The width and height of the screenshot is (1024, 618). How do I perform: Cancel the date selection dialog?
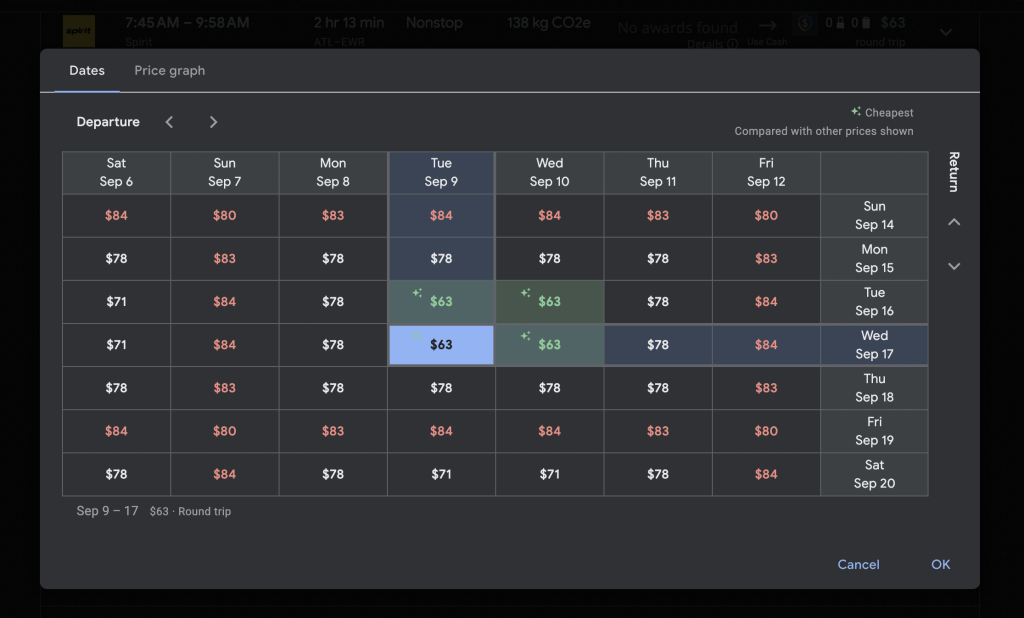(x=858, y=564)
